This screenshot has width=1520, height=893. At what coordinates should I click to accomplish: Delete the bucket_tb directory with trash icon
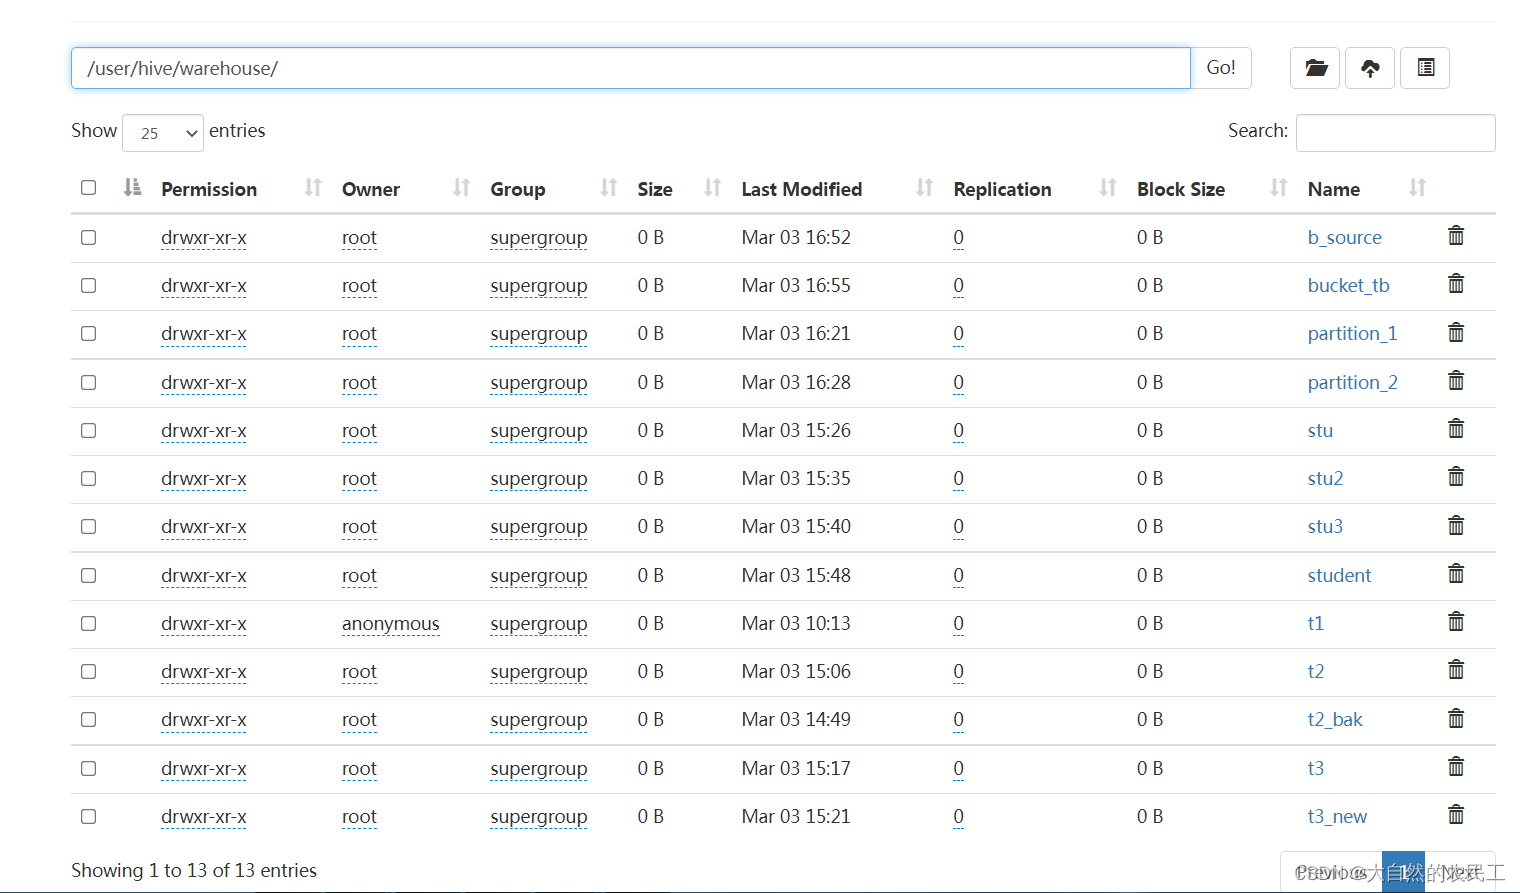click(1456, 283)
